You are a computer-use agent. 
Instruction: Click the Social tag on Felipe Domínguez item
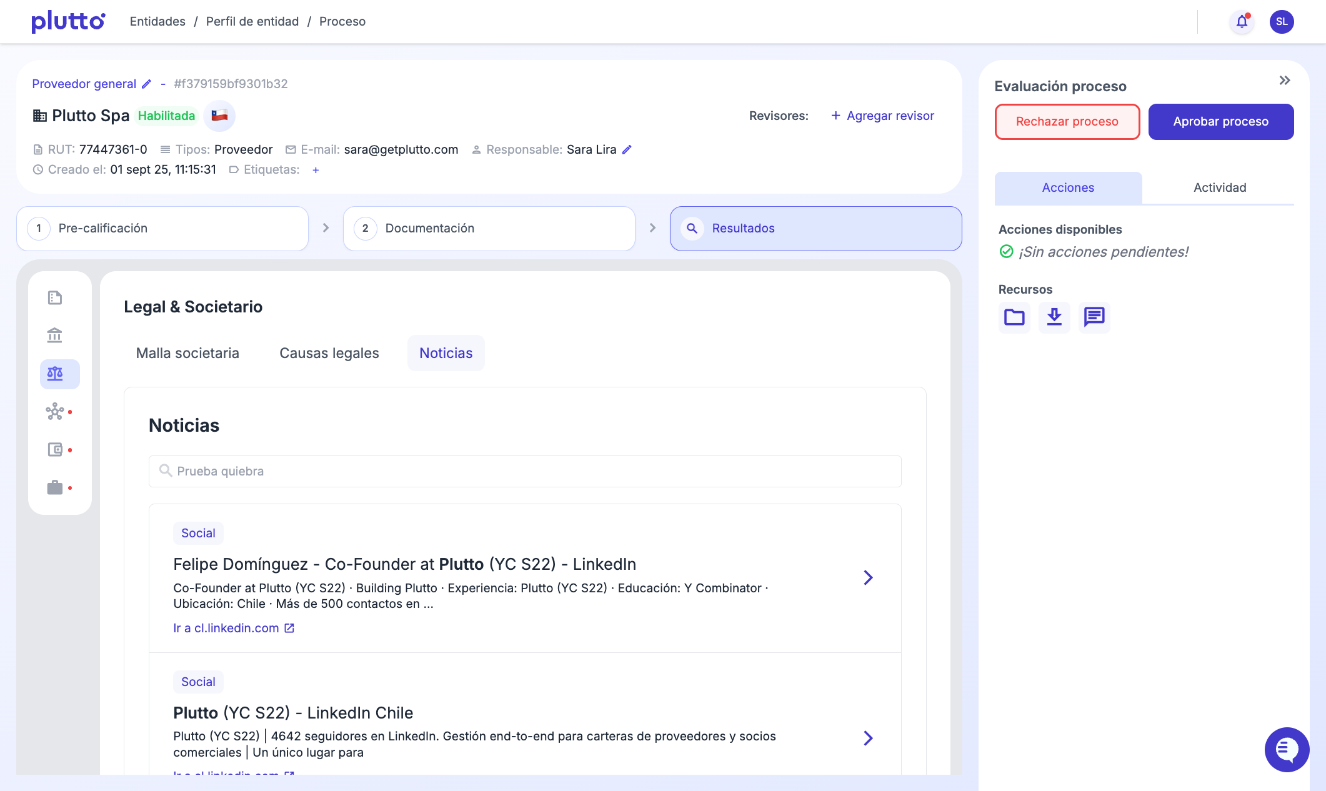(x=198, y=533)
